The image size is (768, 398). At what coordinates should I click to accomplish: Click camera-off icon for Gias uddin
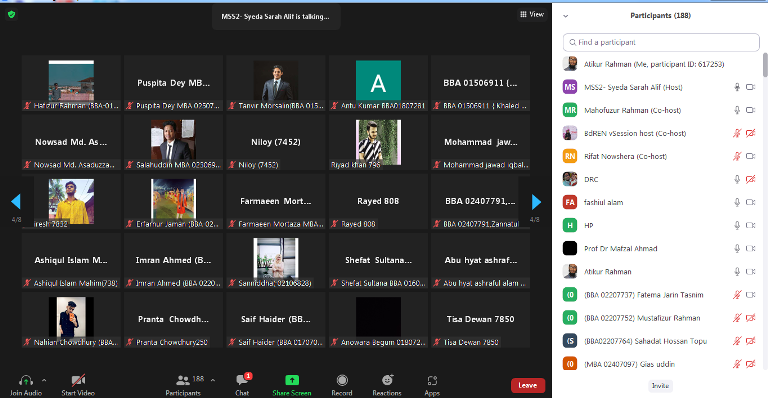(x=750, y=364)
